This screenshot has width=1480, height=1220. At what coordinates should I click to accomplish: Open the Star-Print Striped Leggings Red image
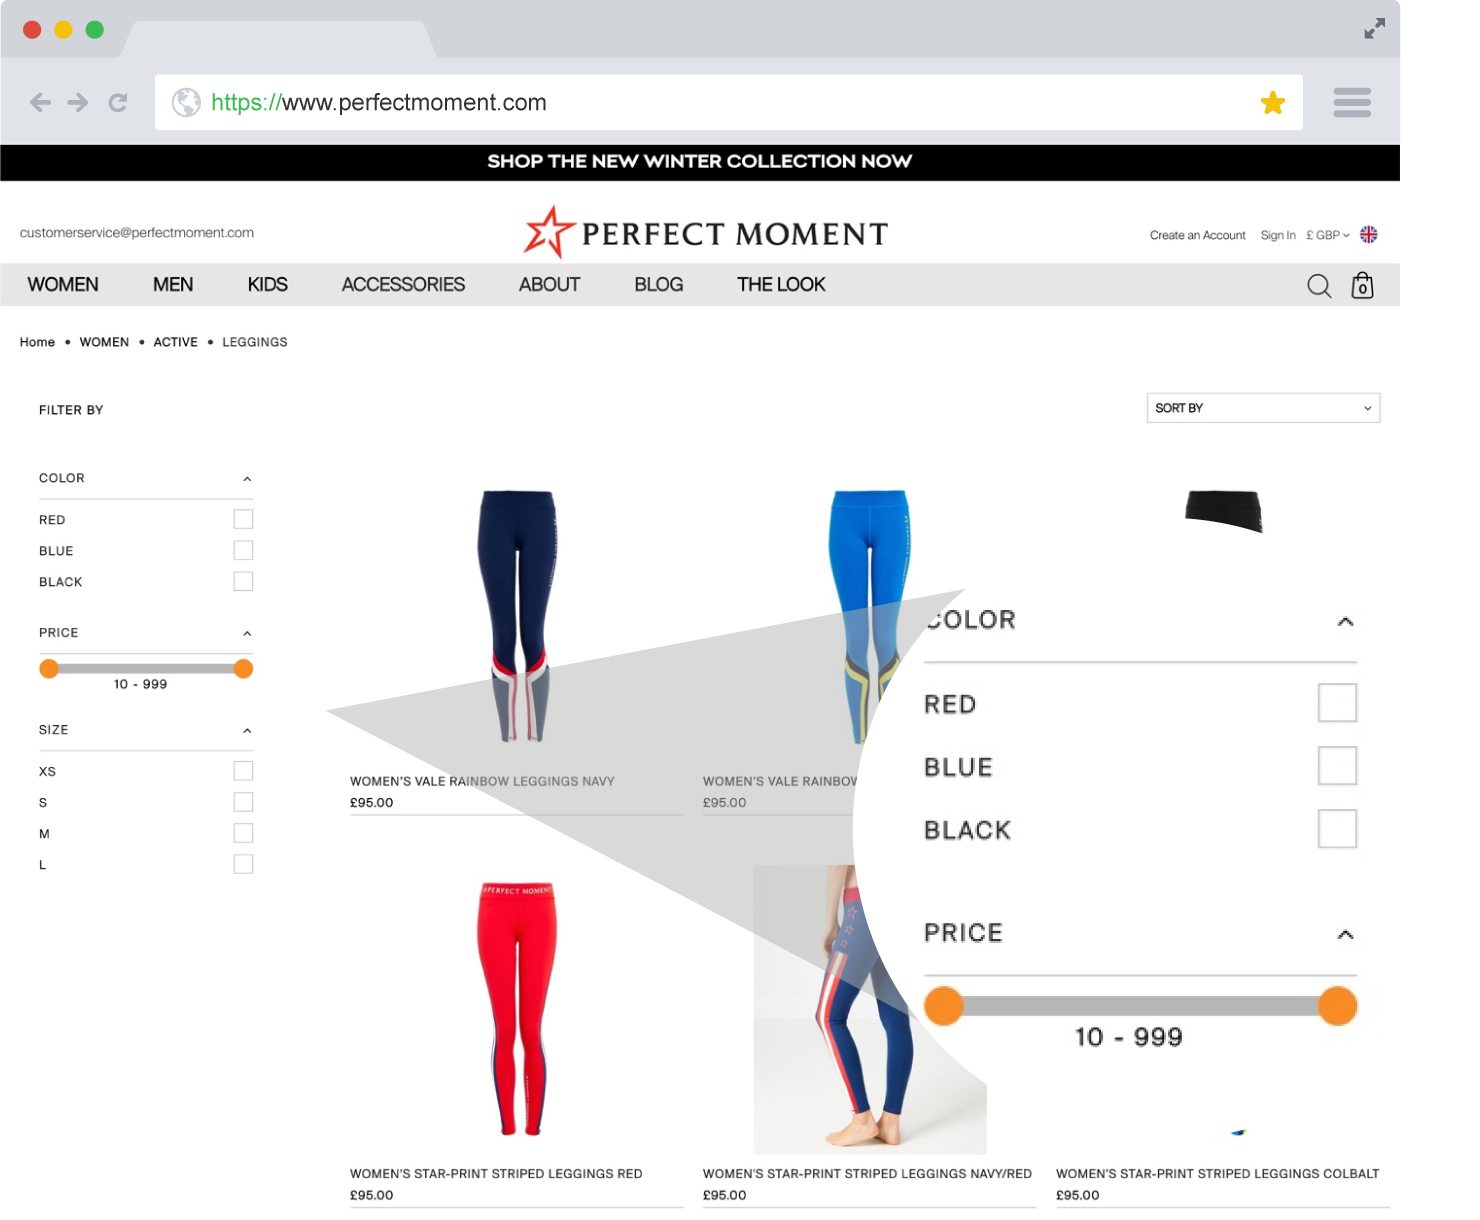tap(518, 1009)
